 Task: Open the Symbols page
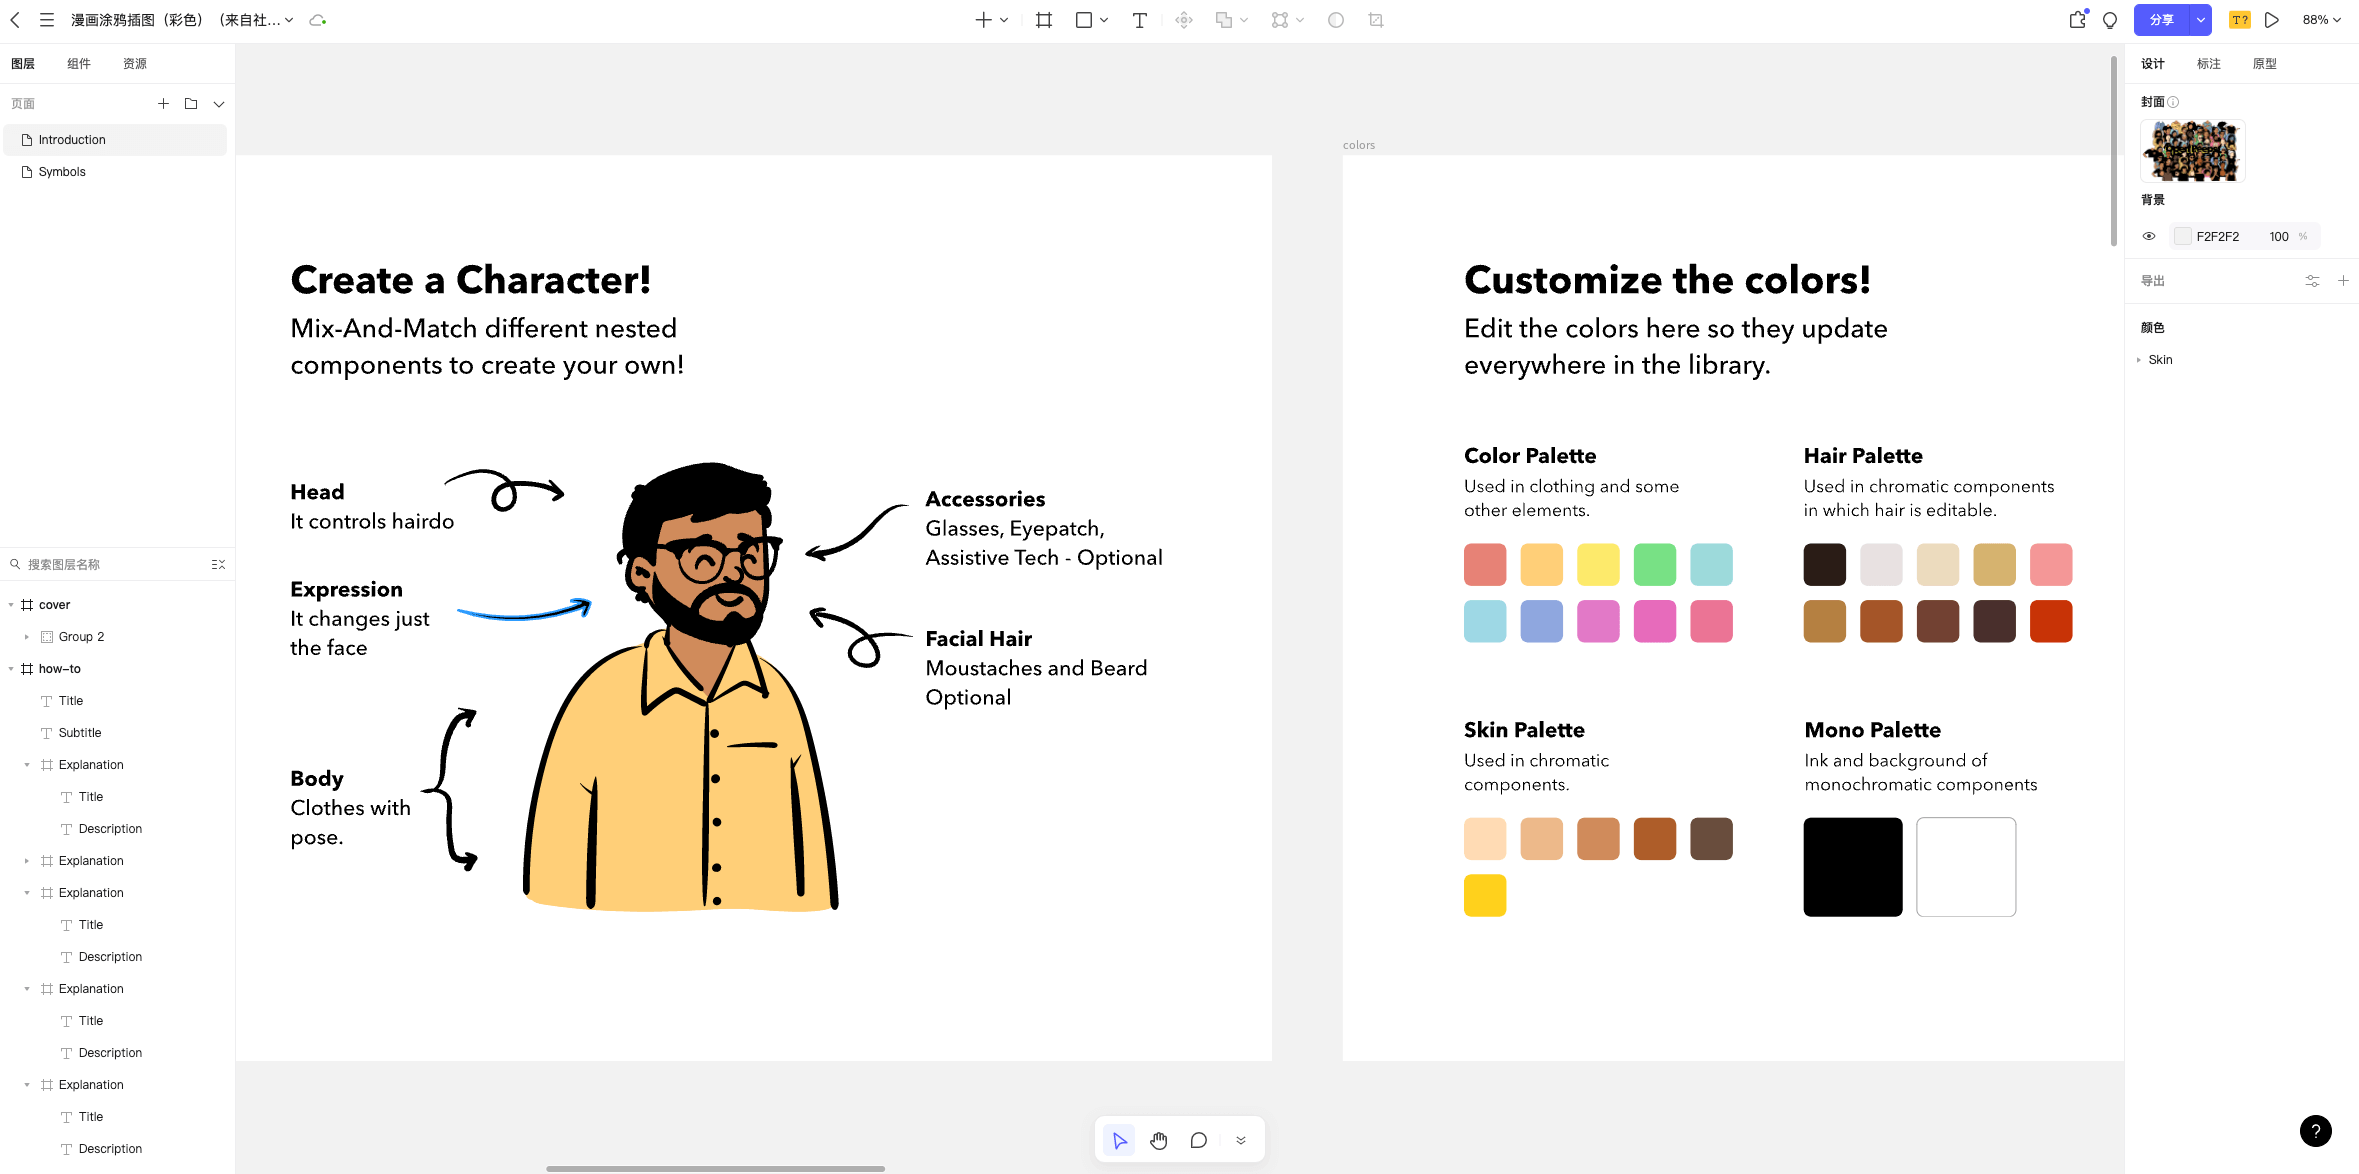click(62, 172)
